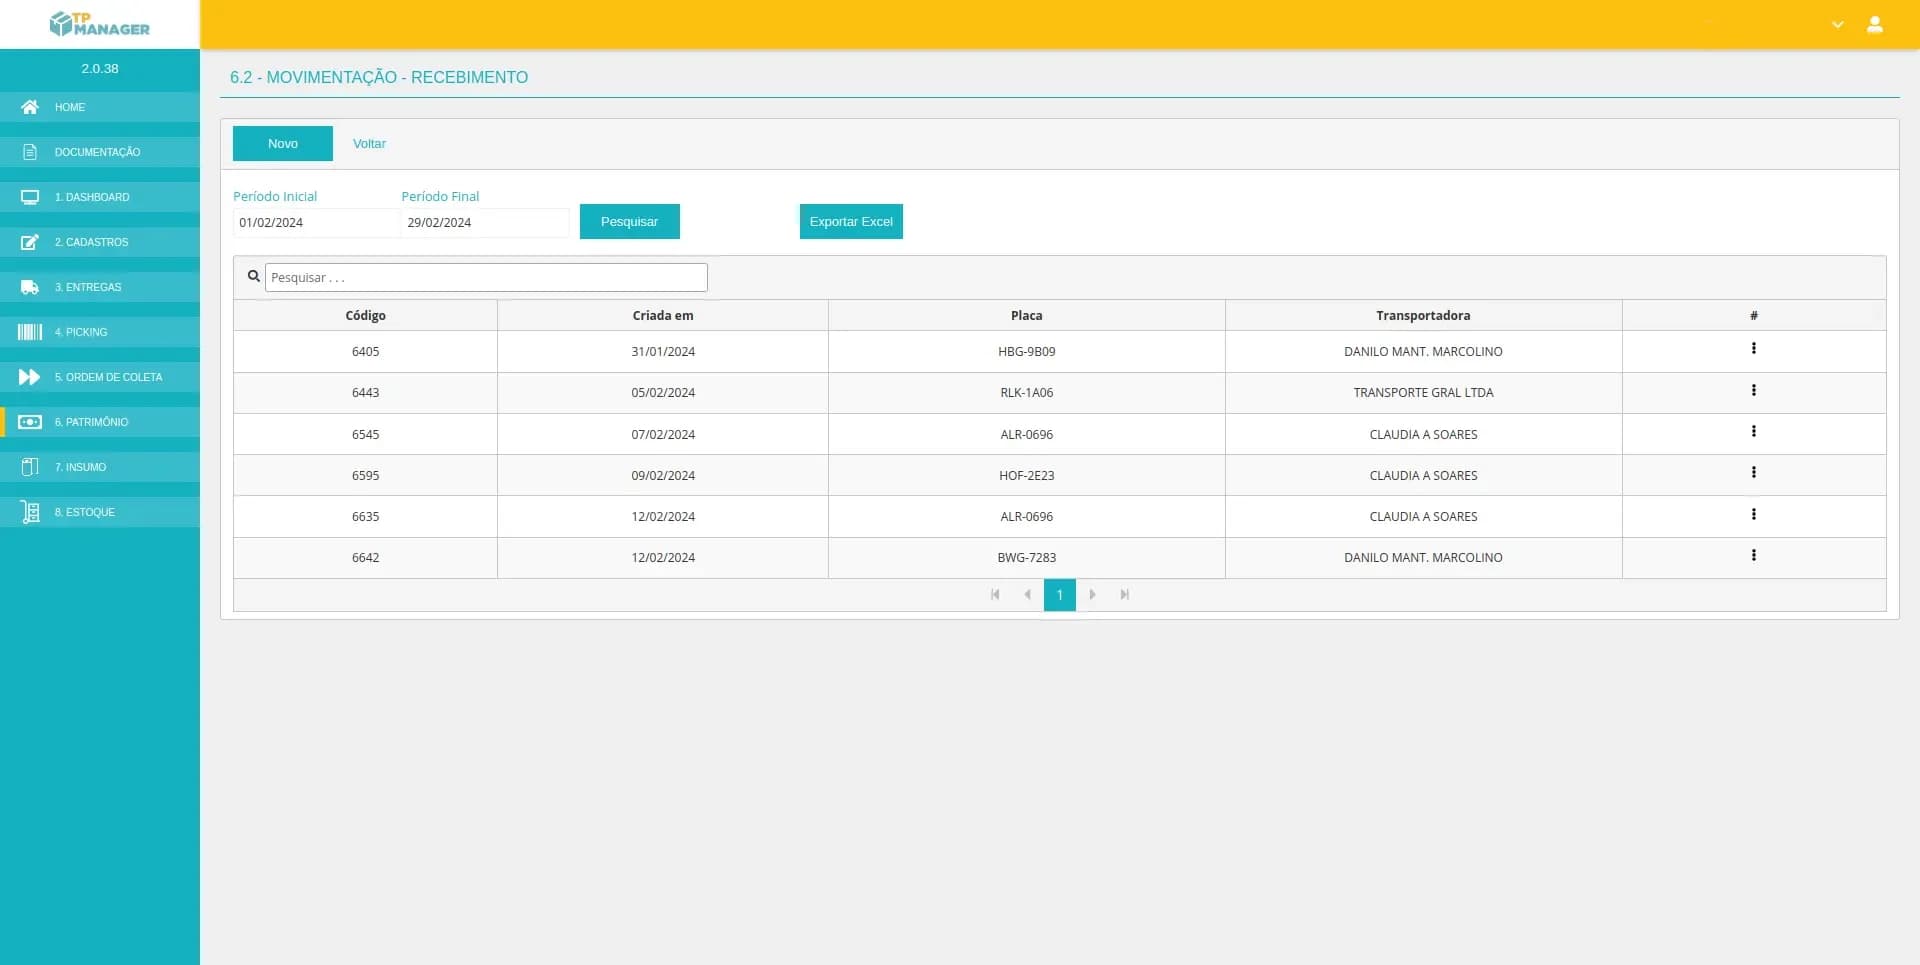Click the Picking barcode icon
The width and height of the screenshot is (1920, 965).
click(x=30, y=332)
